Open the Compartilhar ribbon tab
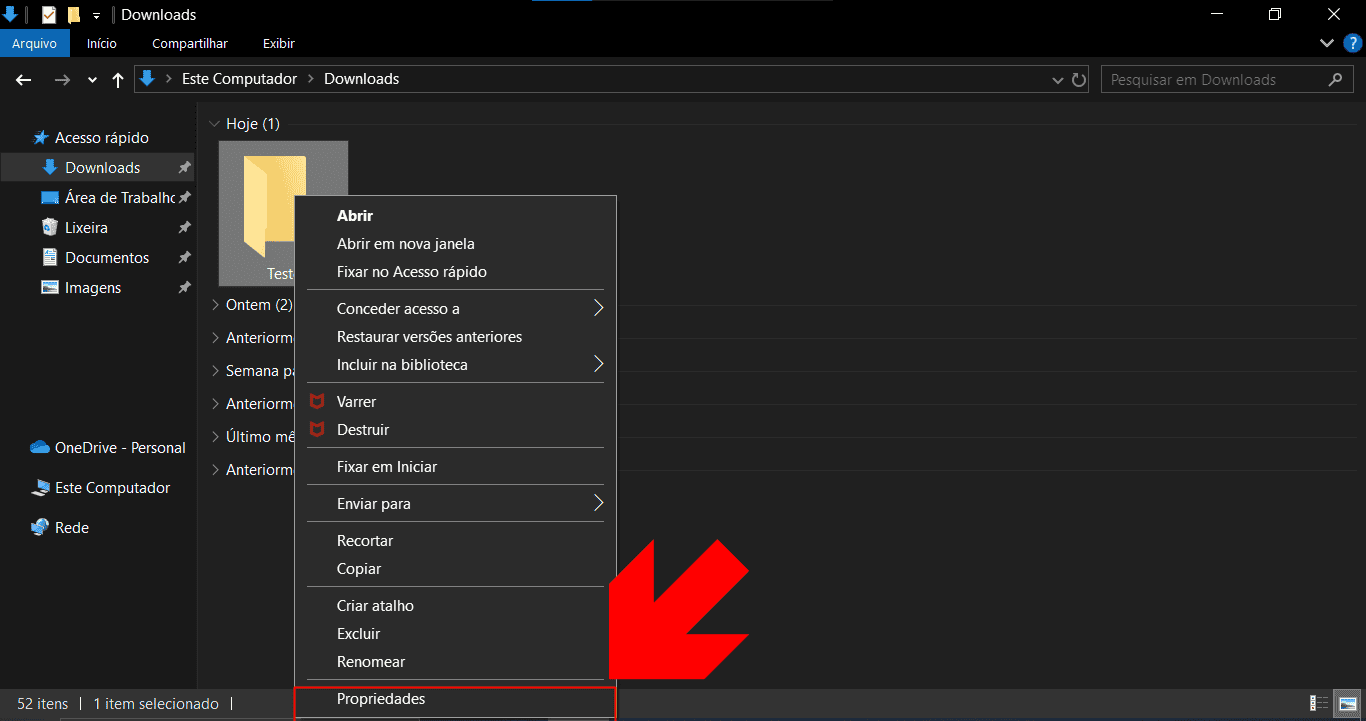The height and width of the screenshot is (721, 1366). pyautogui.click(x=190, y=43)
